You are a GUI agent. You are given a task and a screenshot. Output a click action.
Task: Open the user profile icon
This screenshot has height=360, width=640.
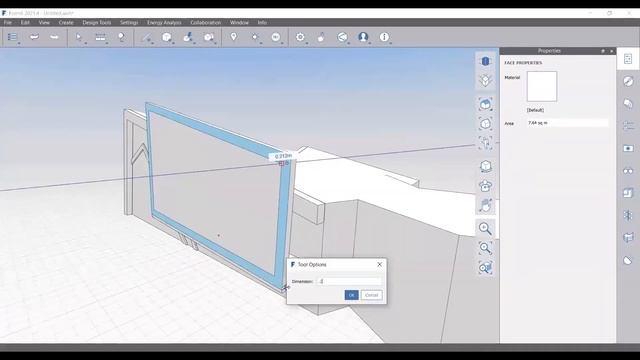point(363,37)
